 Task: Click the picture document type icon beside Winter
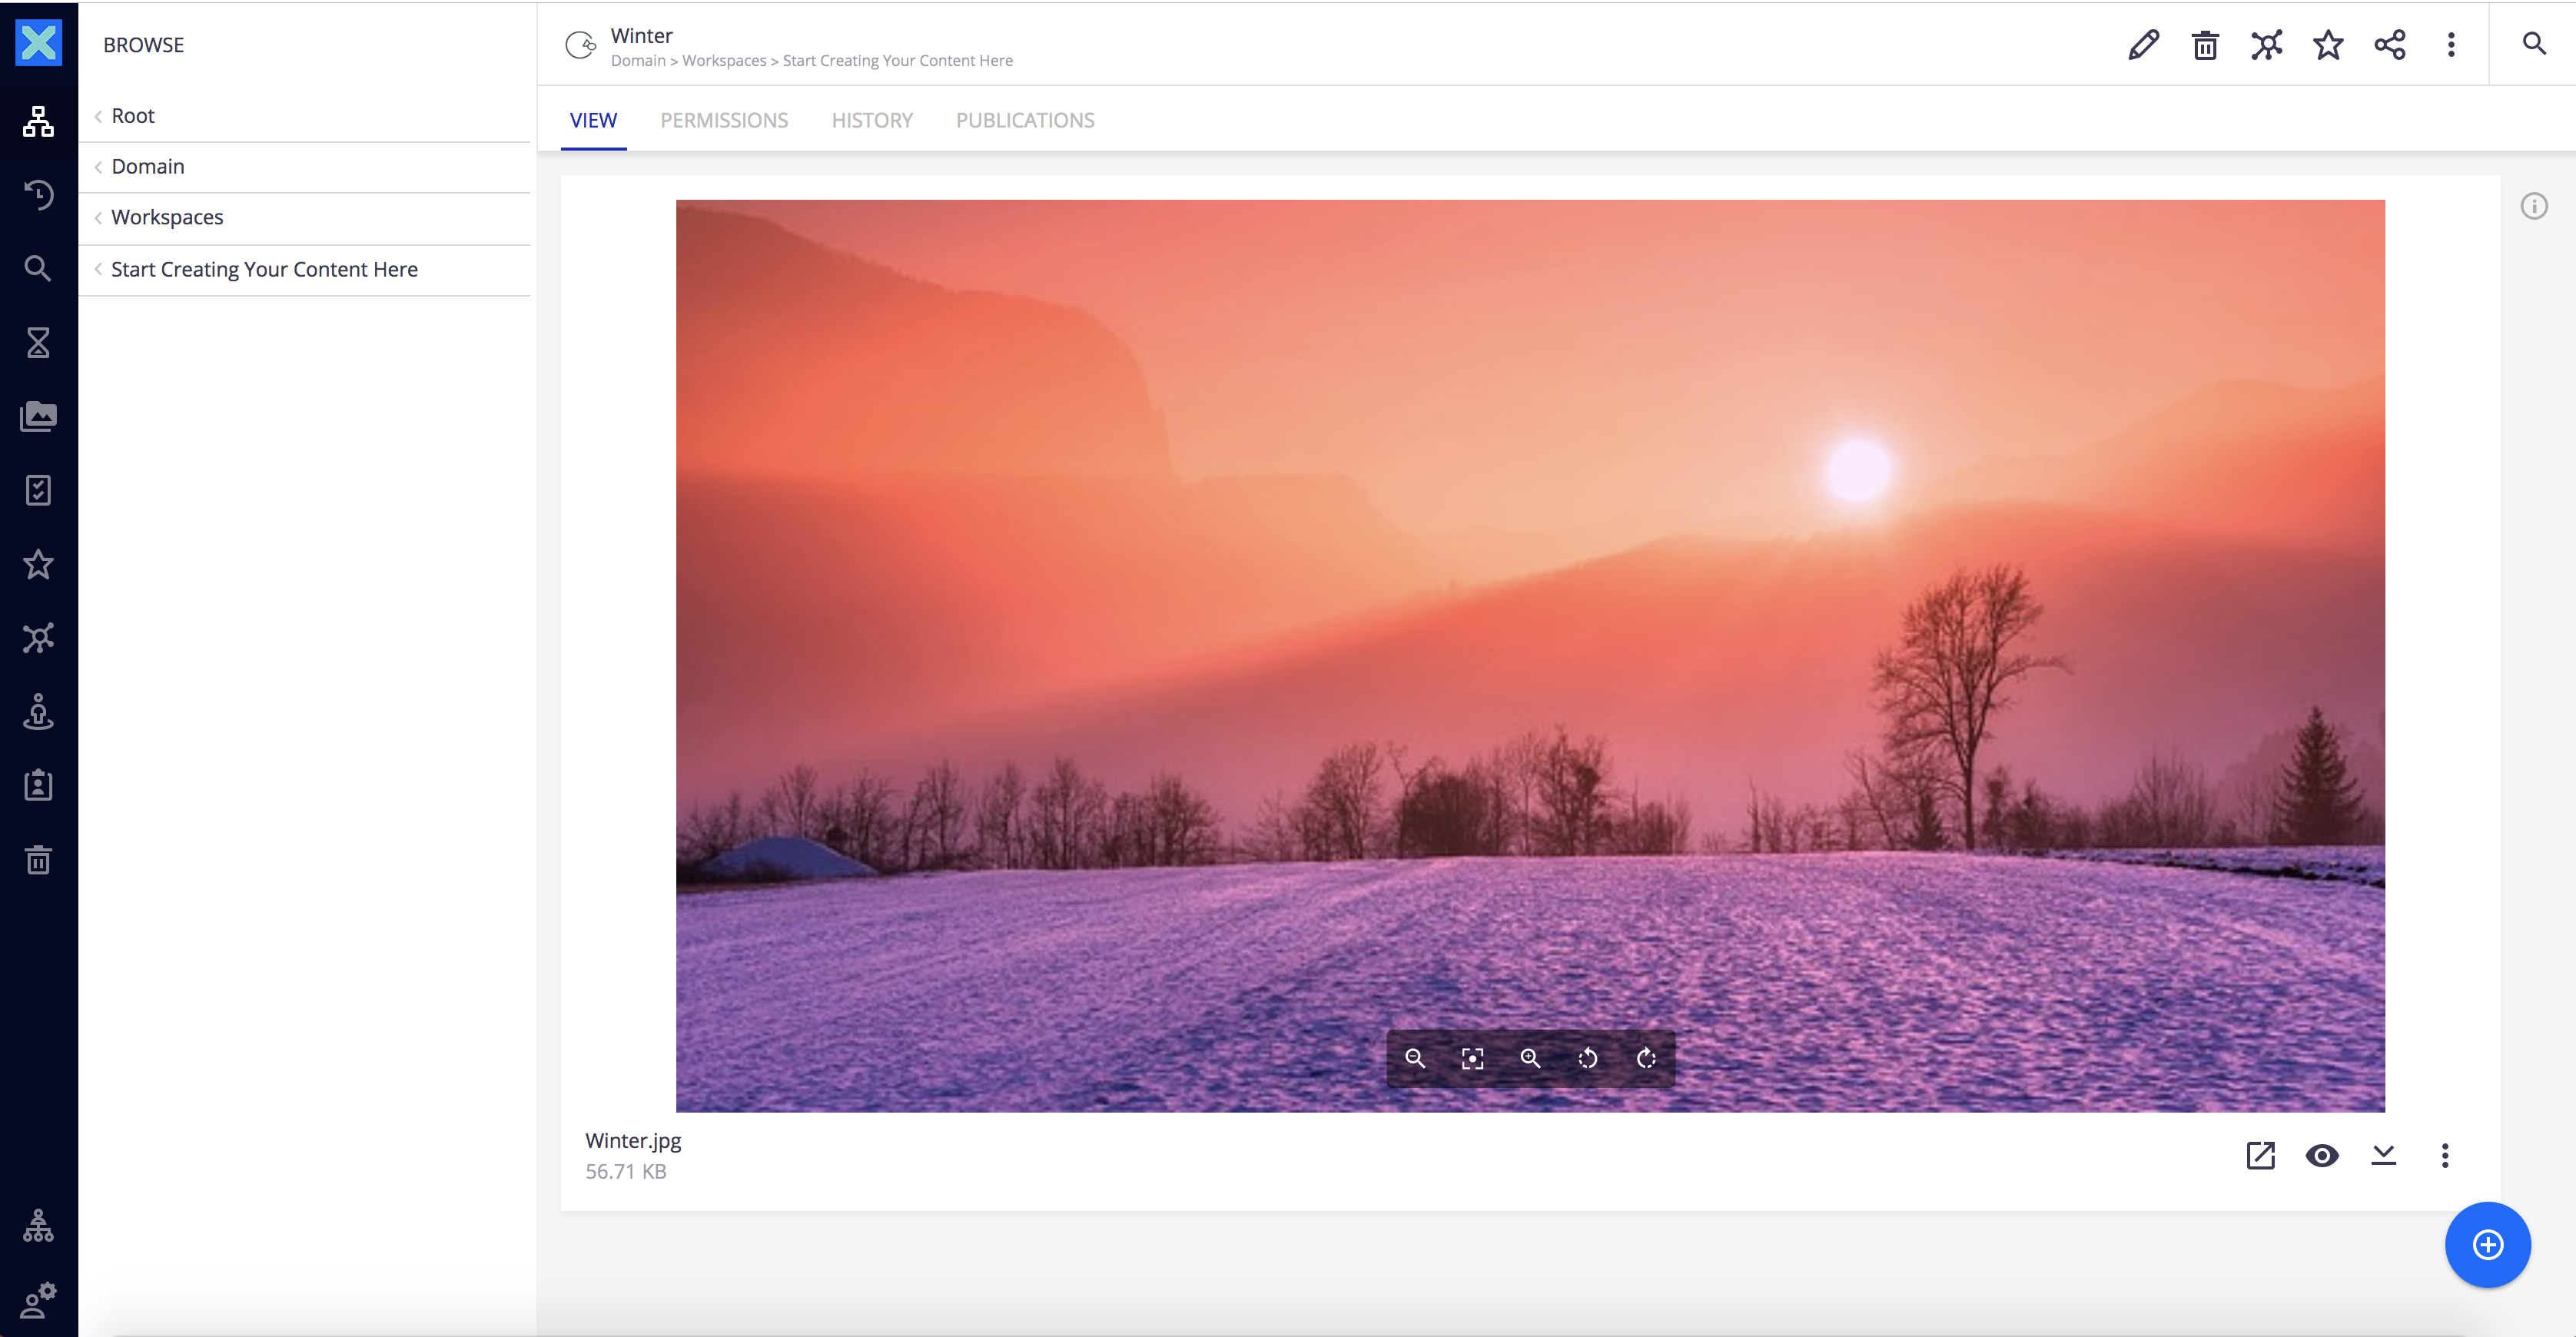tap(580, 45)
